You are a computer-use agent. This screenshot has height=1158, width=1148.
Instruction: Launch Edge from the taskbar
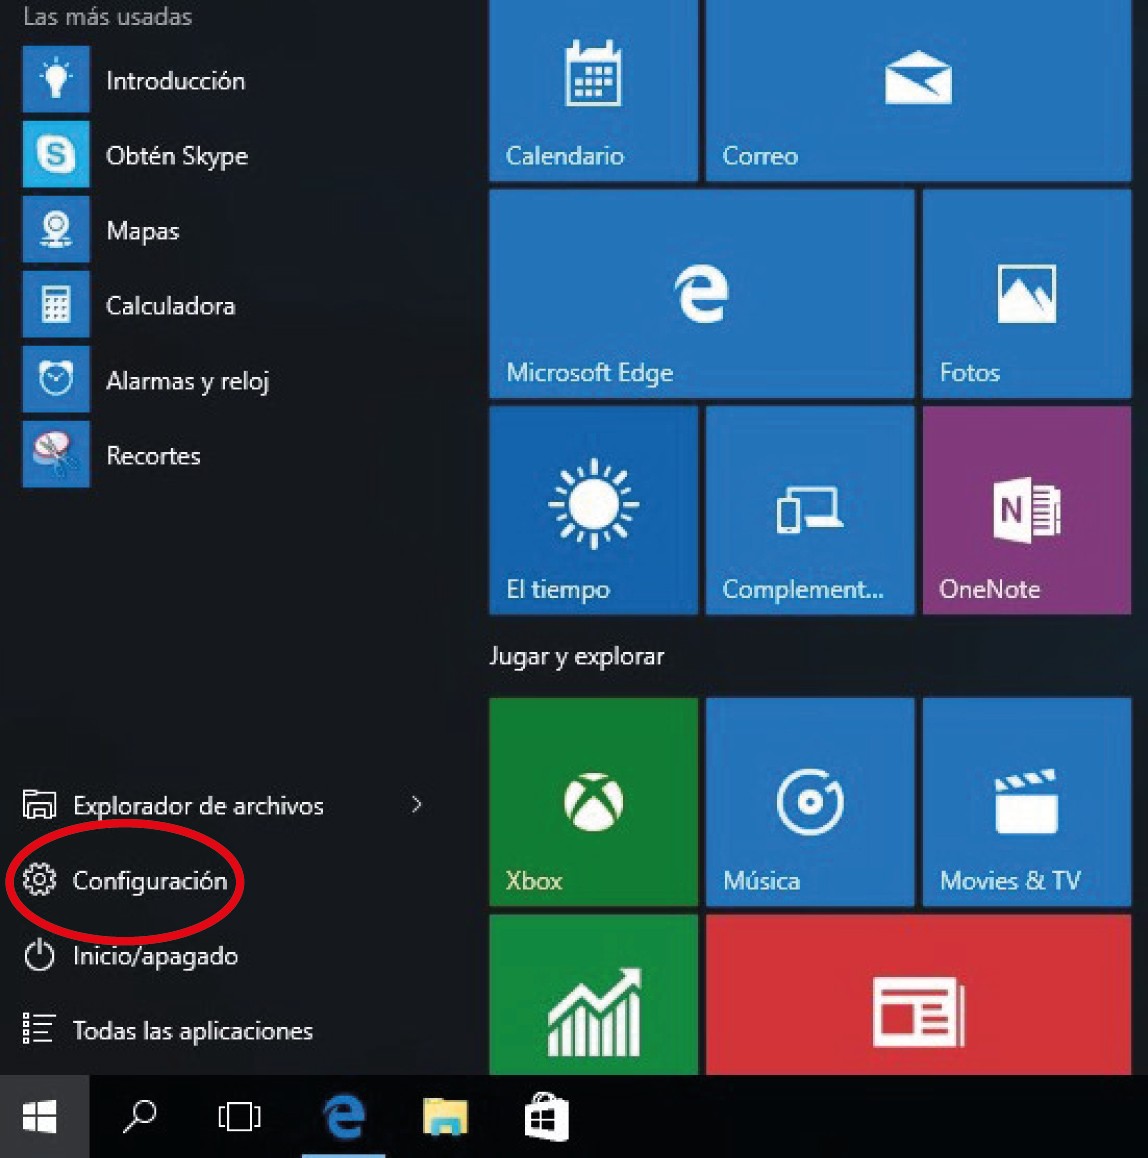click(x=344, y=1116)
